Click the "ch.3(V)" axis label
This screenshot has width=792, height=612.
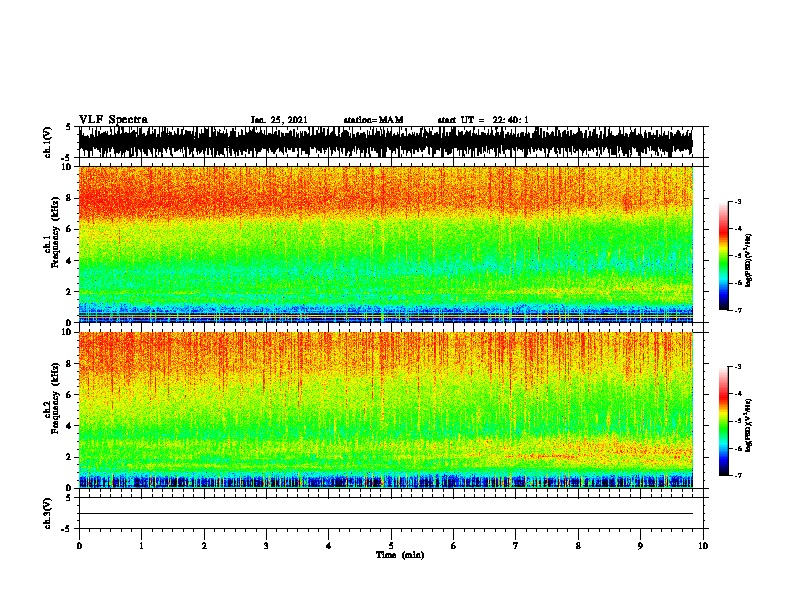click(x=48, y=513)
